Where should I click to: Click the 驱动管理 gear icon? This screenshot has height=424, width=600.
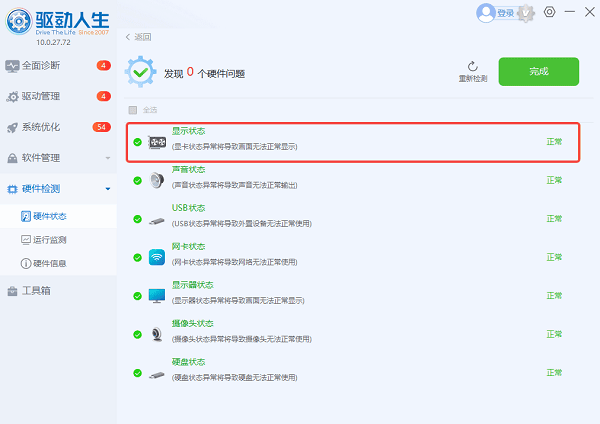pyautogui.click(x=12, y=97)
